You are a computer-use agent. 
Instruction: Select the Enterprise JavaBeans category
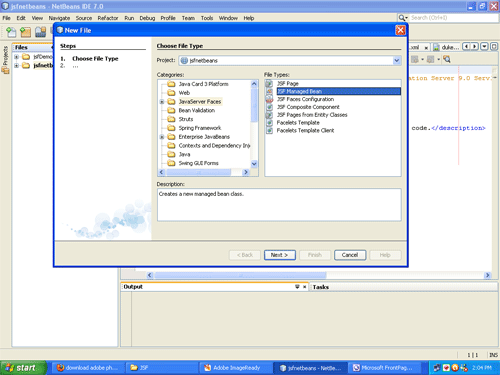[x=204, y=137]
